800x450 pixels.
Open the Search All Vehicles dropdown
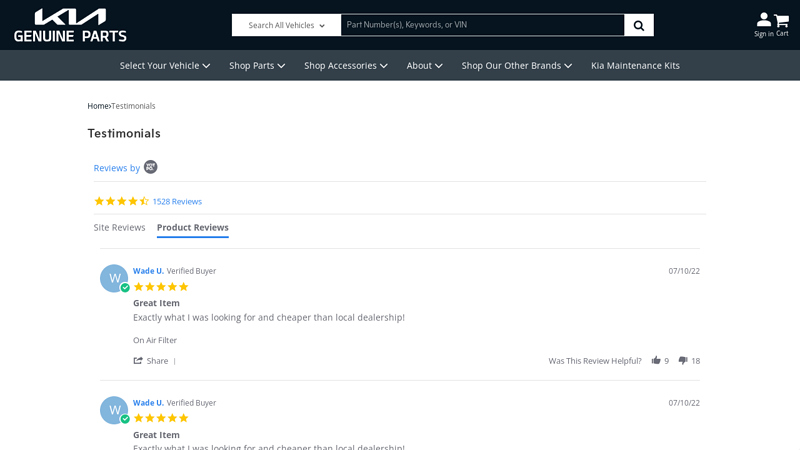(x=286, y=25)
